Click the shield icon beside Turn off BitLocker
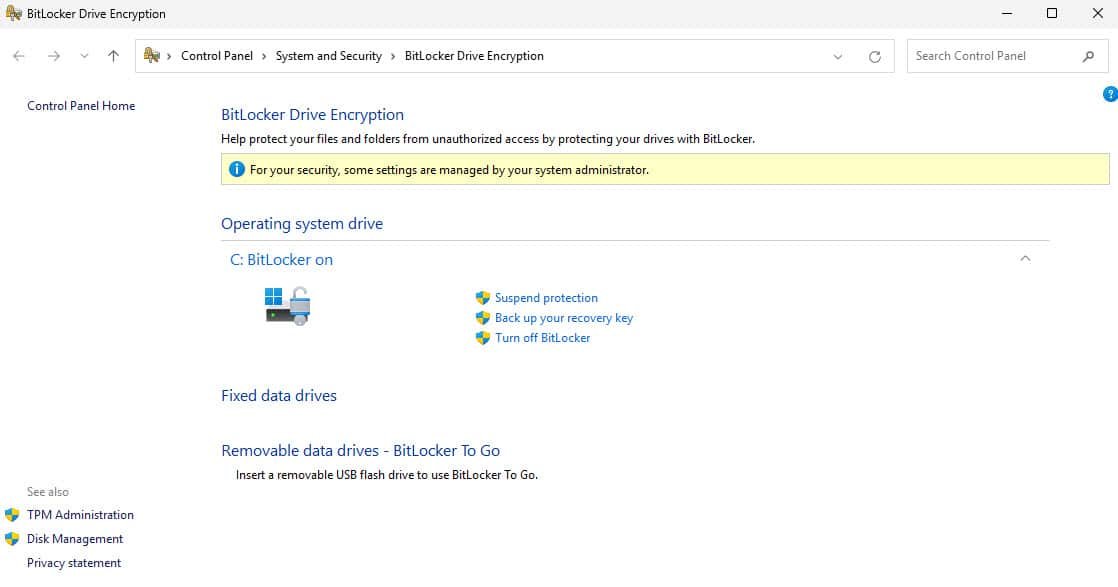 point(482,337)
